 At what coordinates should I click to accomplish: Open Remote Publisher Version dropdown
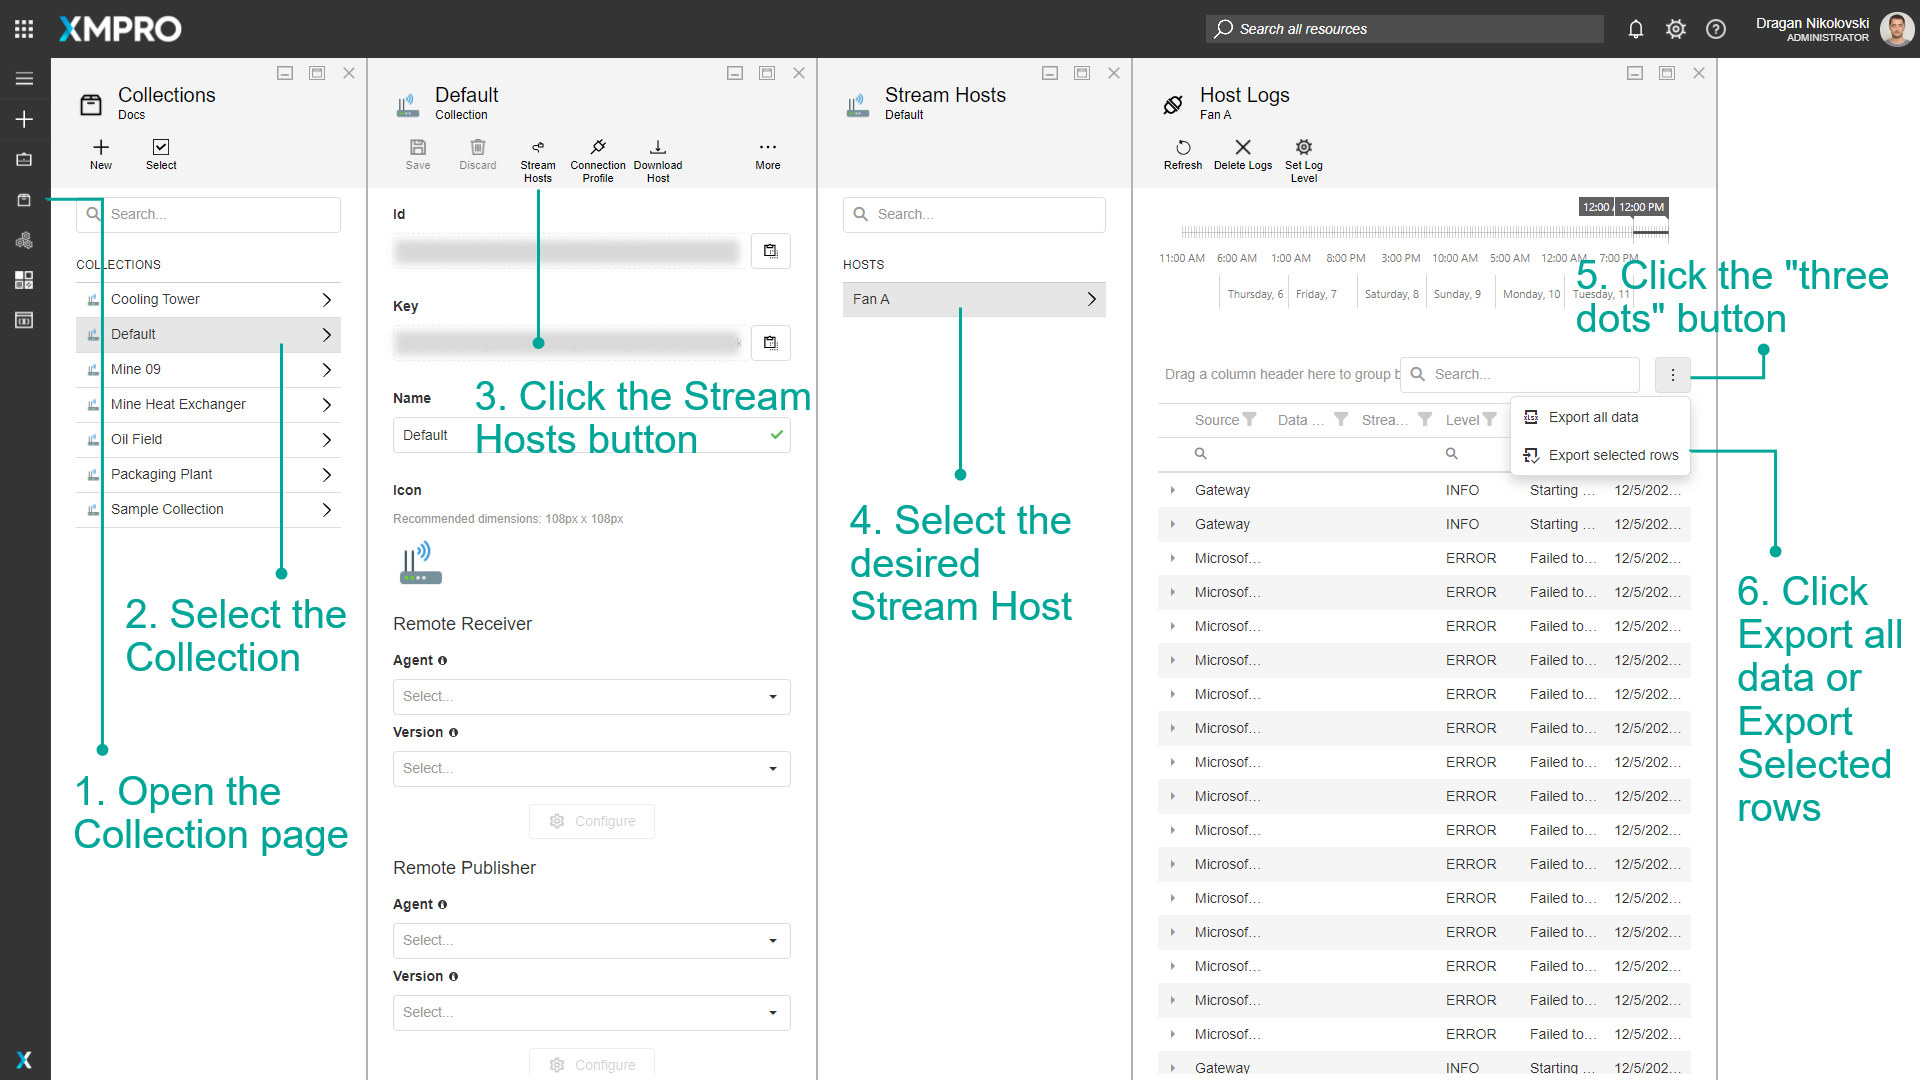click(x=591, y=1013)
